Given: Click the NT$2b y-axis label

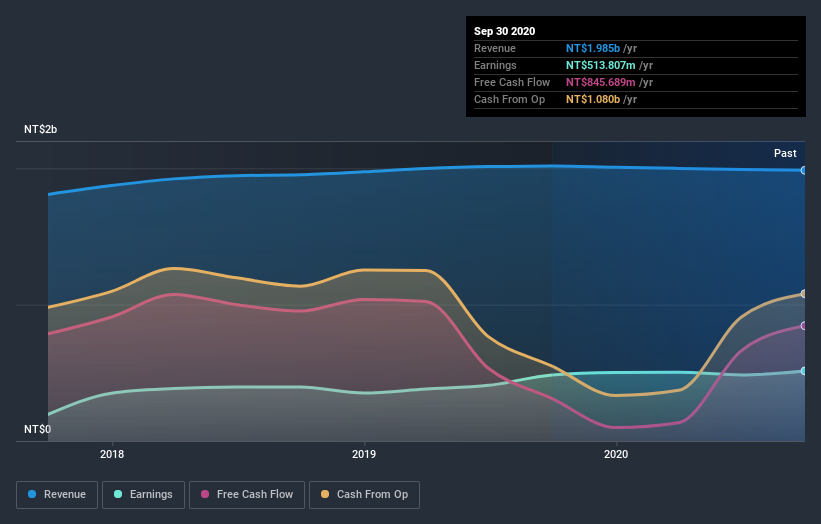Looking at the screenshot, I should click(x=40, y=129).
